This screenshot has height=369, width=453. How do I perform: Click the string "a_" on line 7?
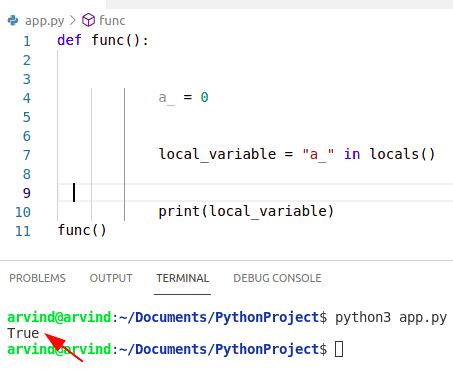click(x=318, y=154)
